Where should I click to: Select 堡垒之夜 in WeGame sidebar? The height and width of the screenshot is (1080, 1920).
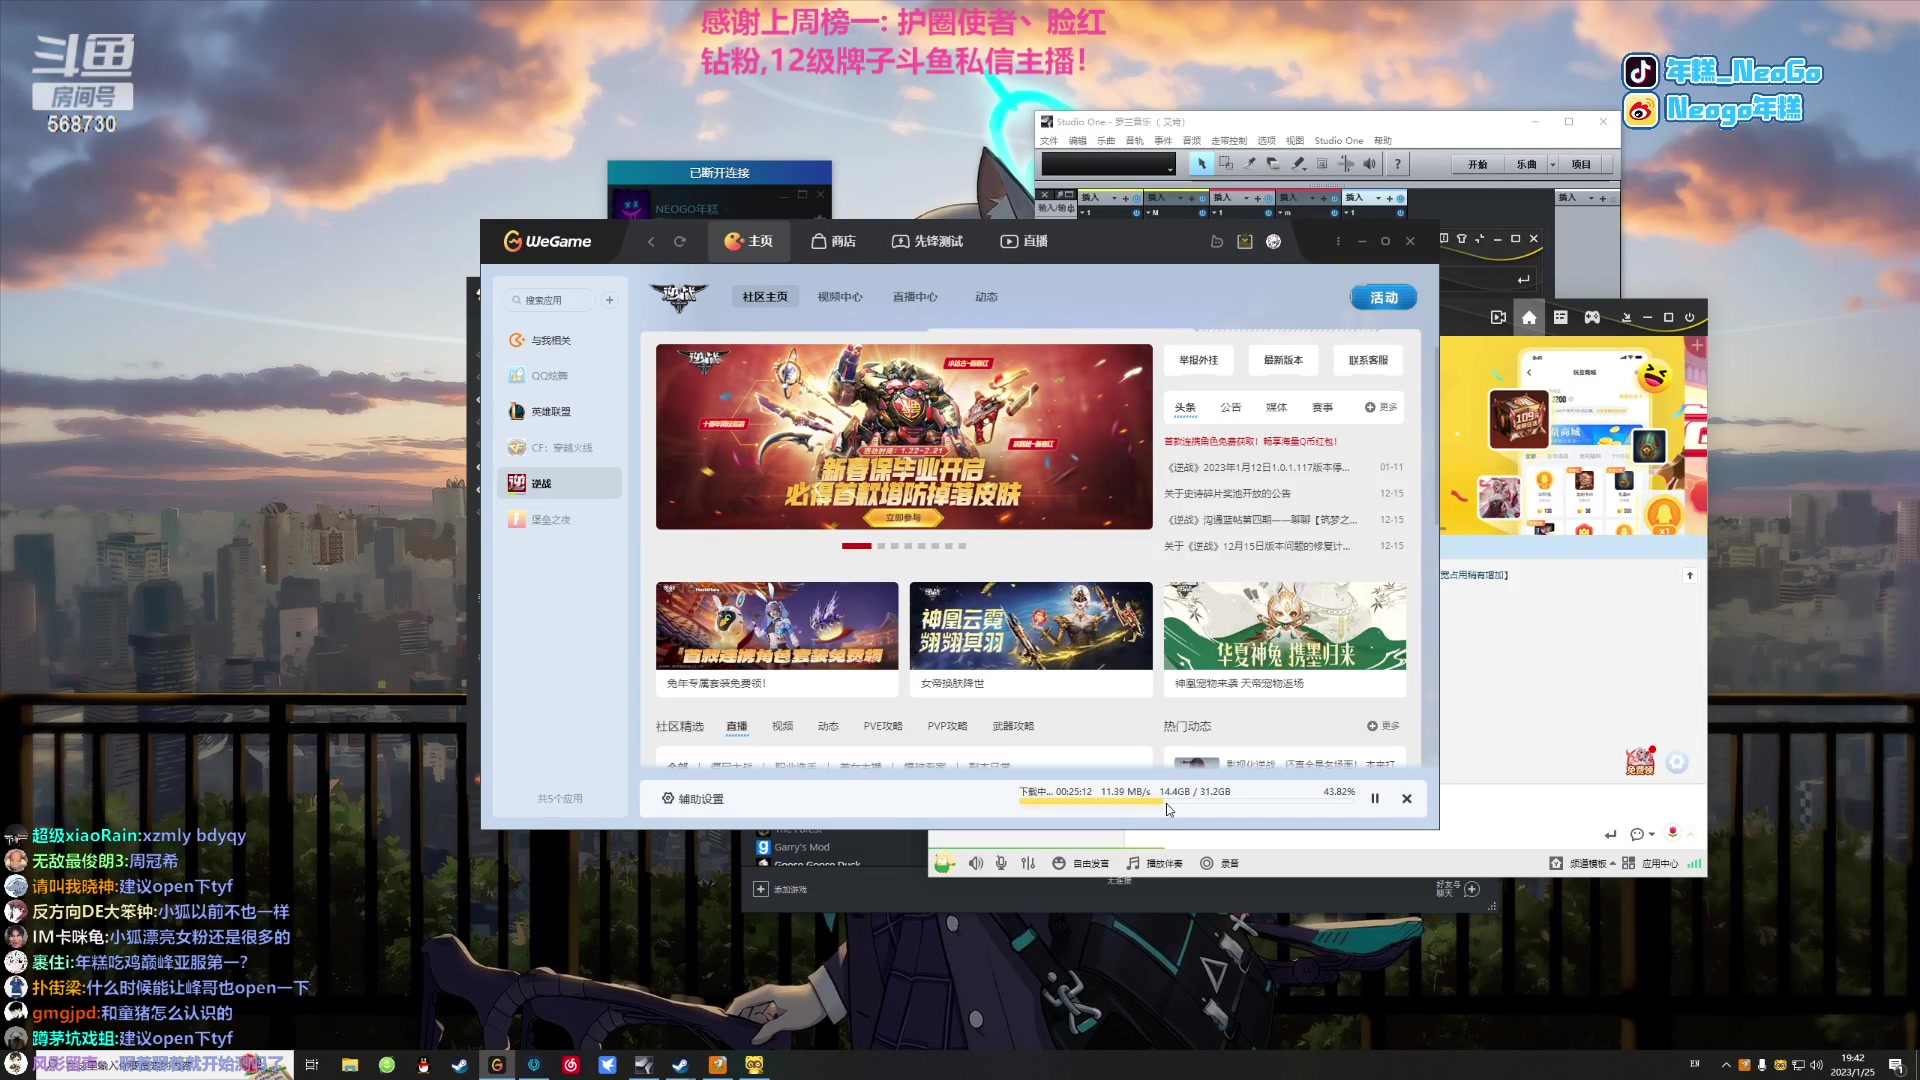coord(560,520)
